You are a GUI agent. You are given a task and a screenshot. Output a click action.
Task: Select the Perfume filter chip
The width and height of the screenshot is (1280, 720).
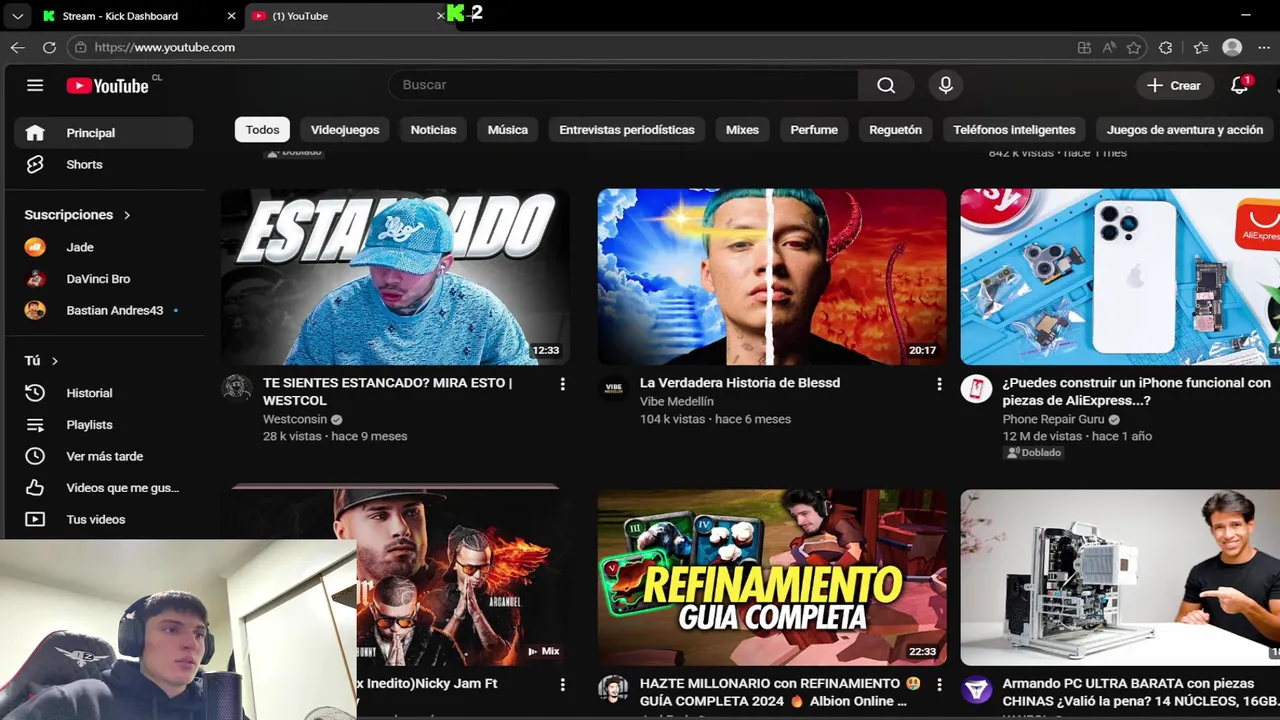pos(814,130)
